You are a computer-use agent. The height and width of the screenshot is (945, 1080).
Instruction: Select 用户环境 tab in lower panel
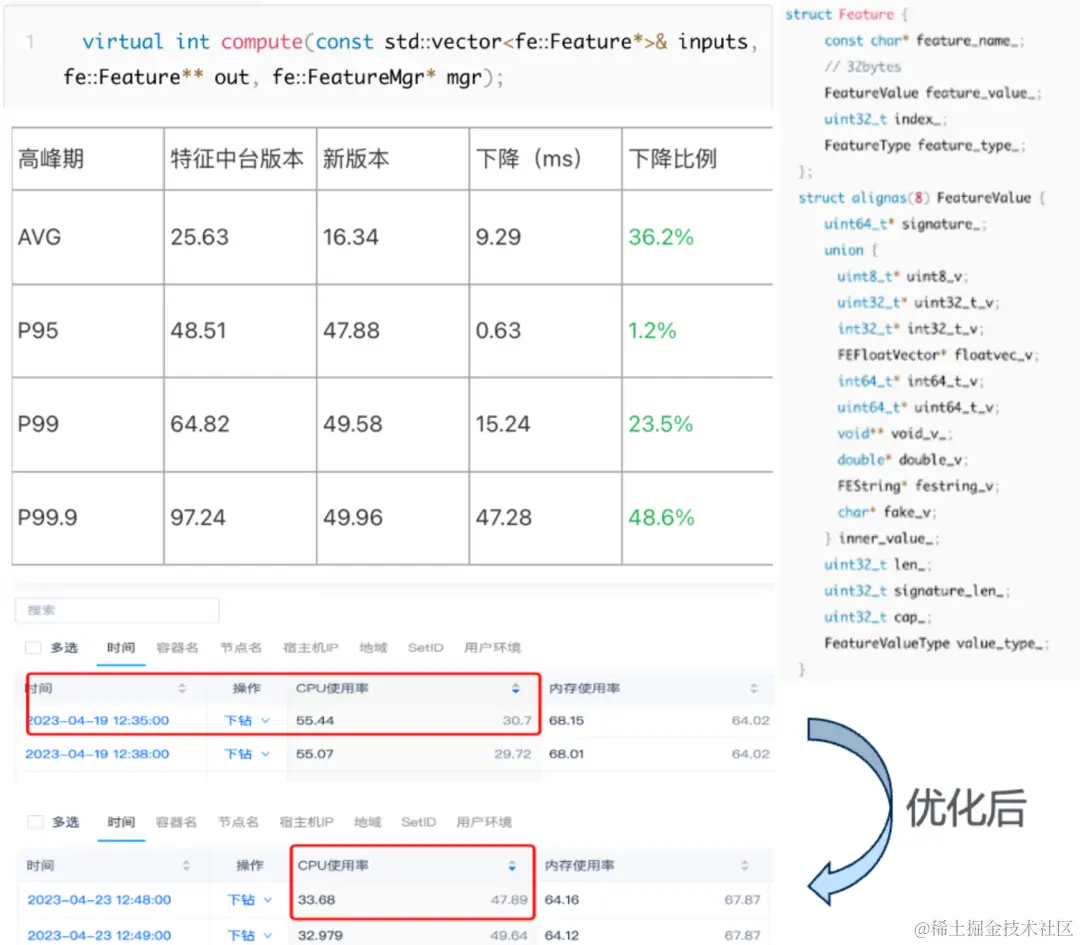484,822
